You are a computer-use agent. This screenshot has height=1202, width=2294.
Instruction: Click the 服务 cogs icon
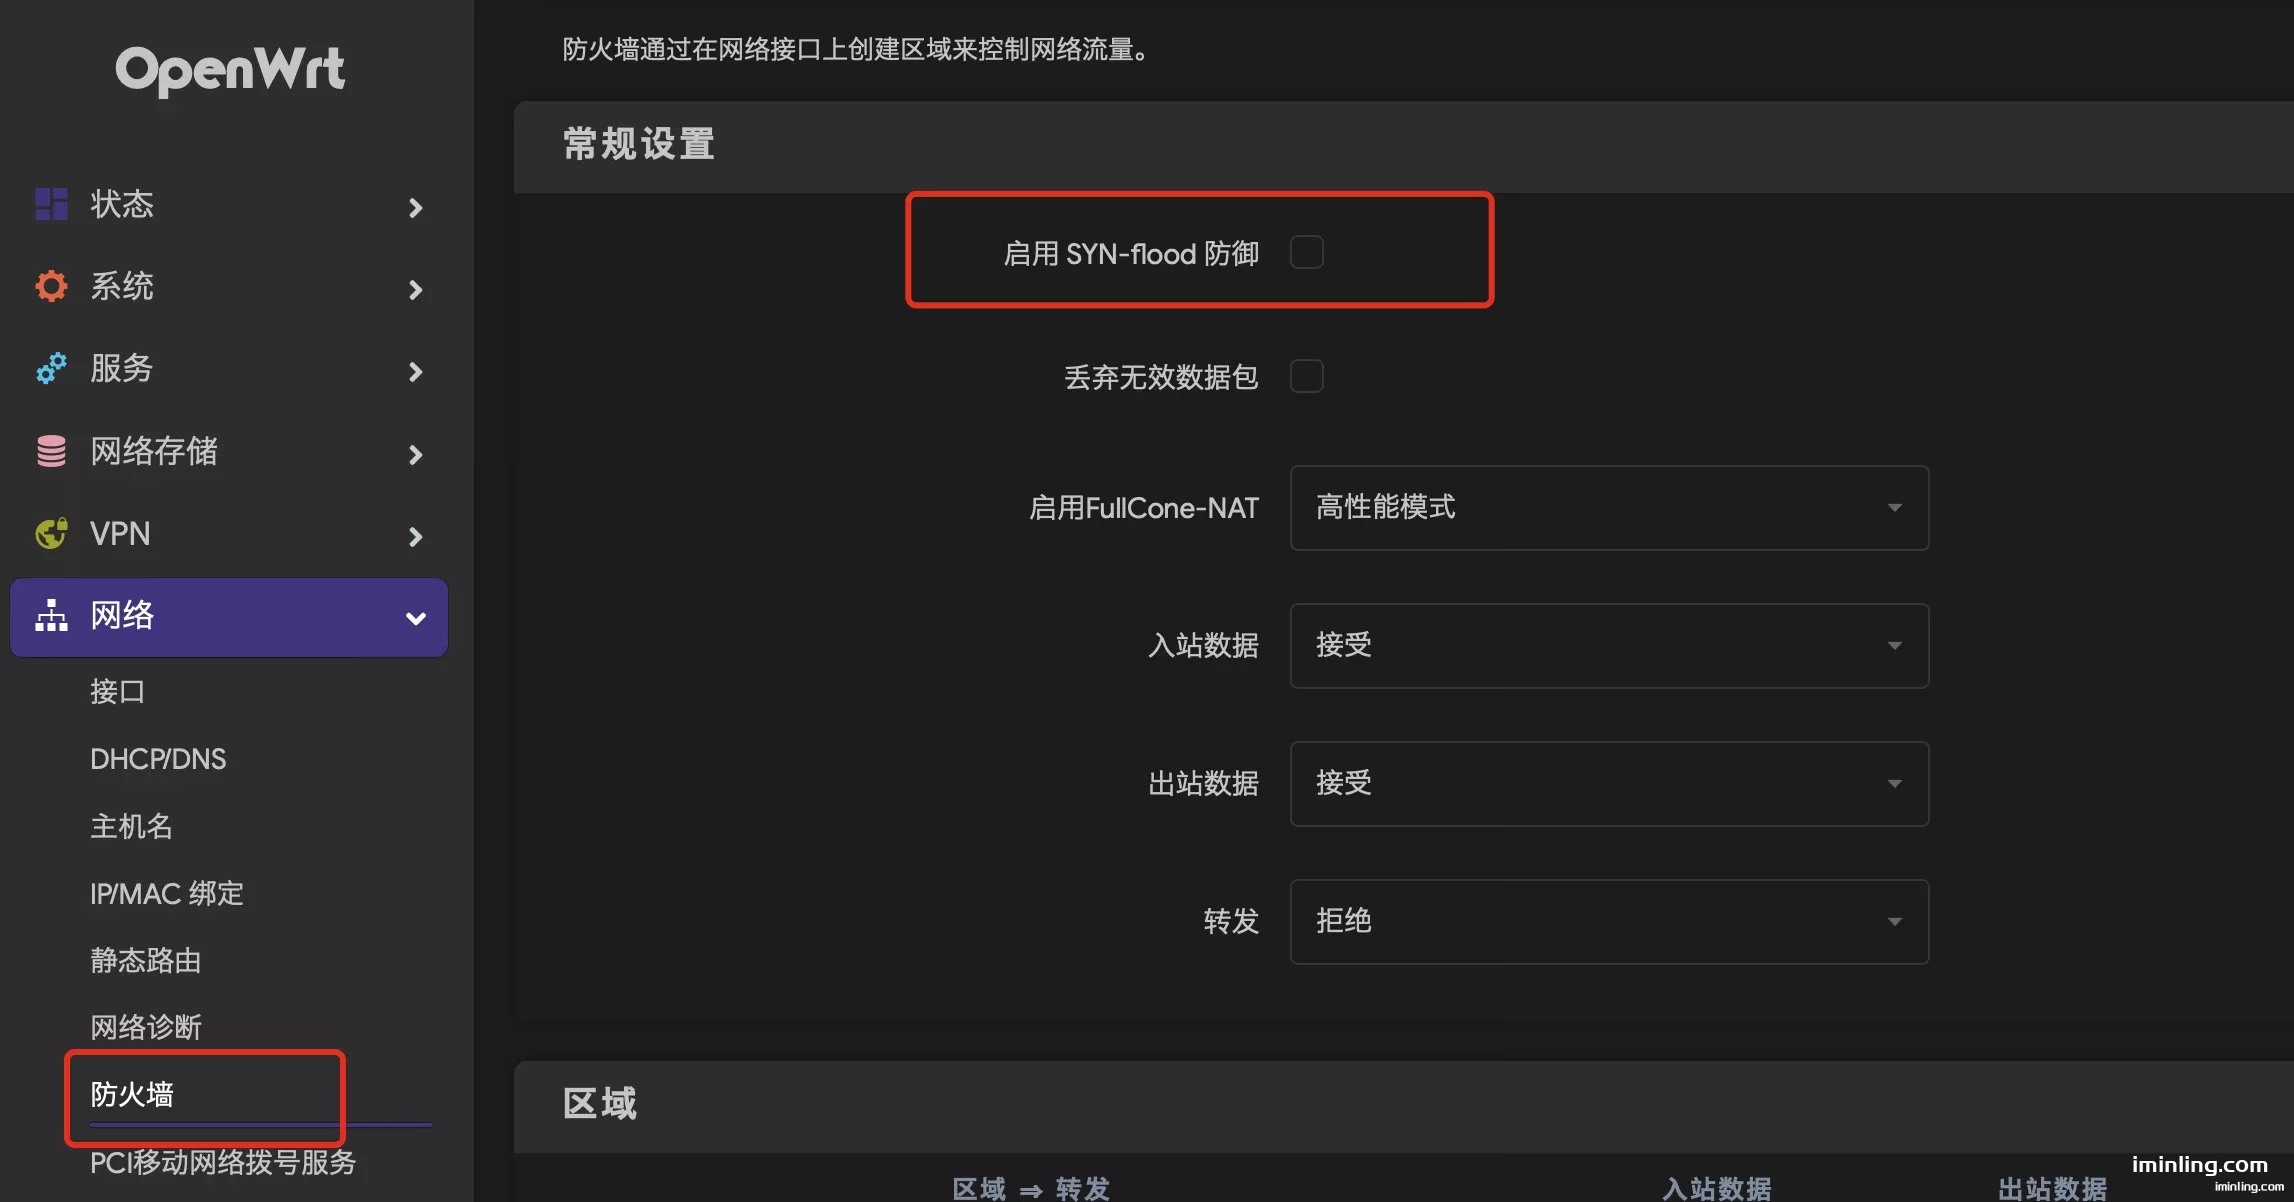click(x=51, y=368)
